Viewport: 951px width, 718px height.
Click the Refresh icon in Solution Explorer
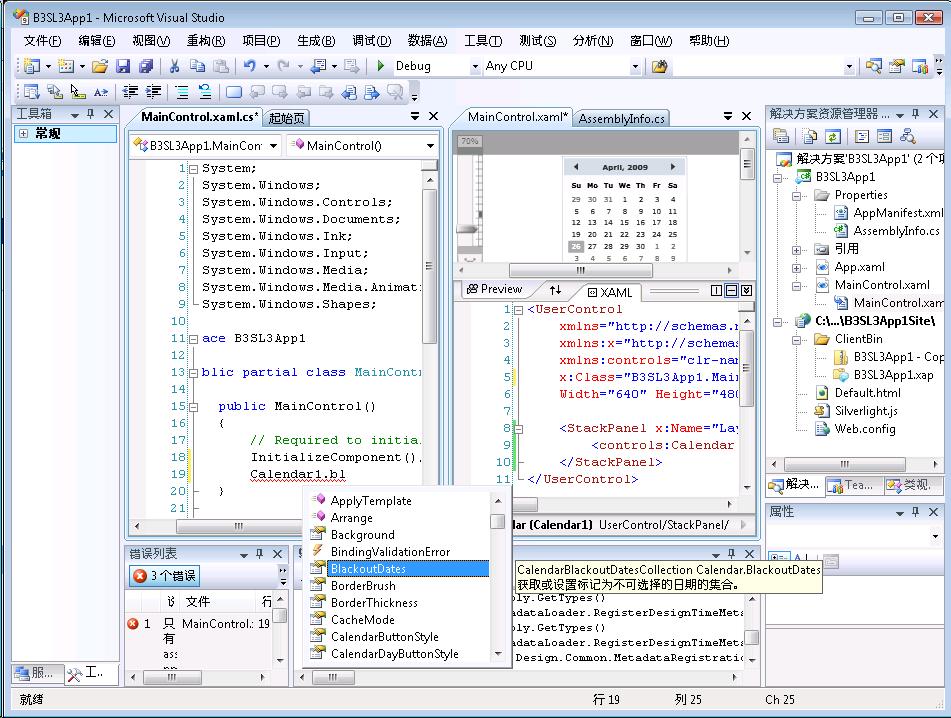click(832, 136)
